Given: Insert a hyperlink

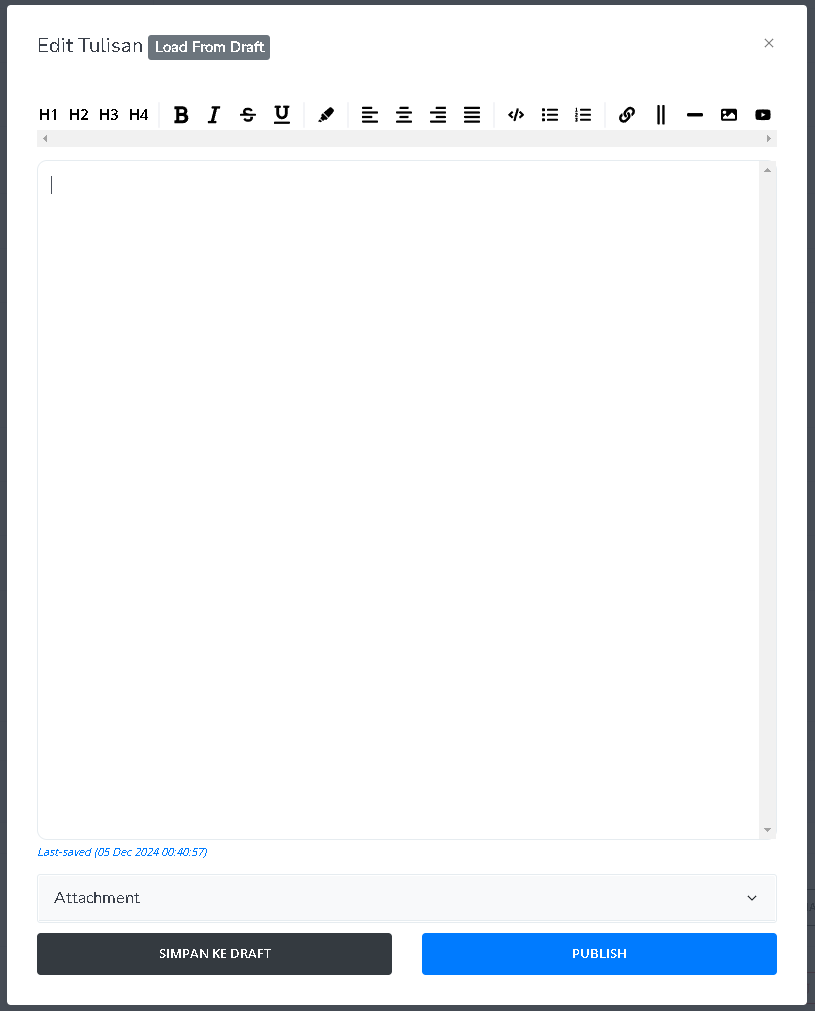Looking at the screenshot, I should pos(627,115).
